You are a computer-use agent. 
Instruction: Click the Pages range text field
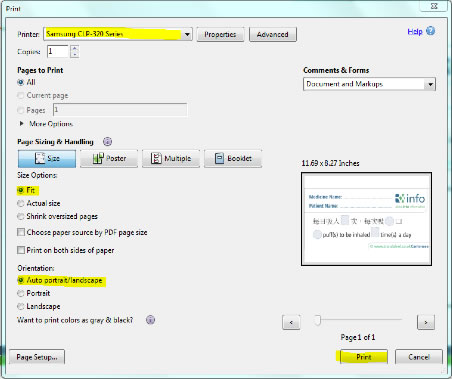tap(120, 110)
